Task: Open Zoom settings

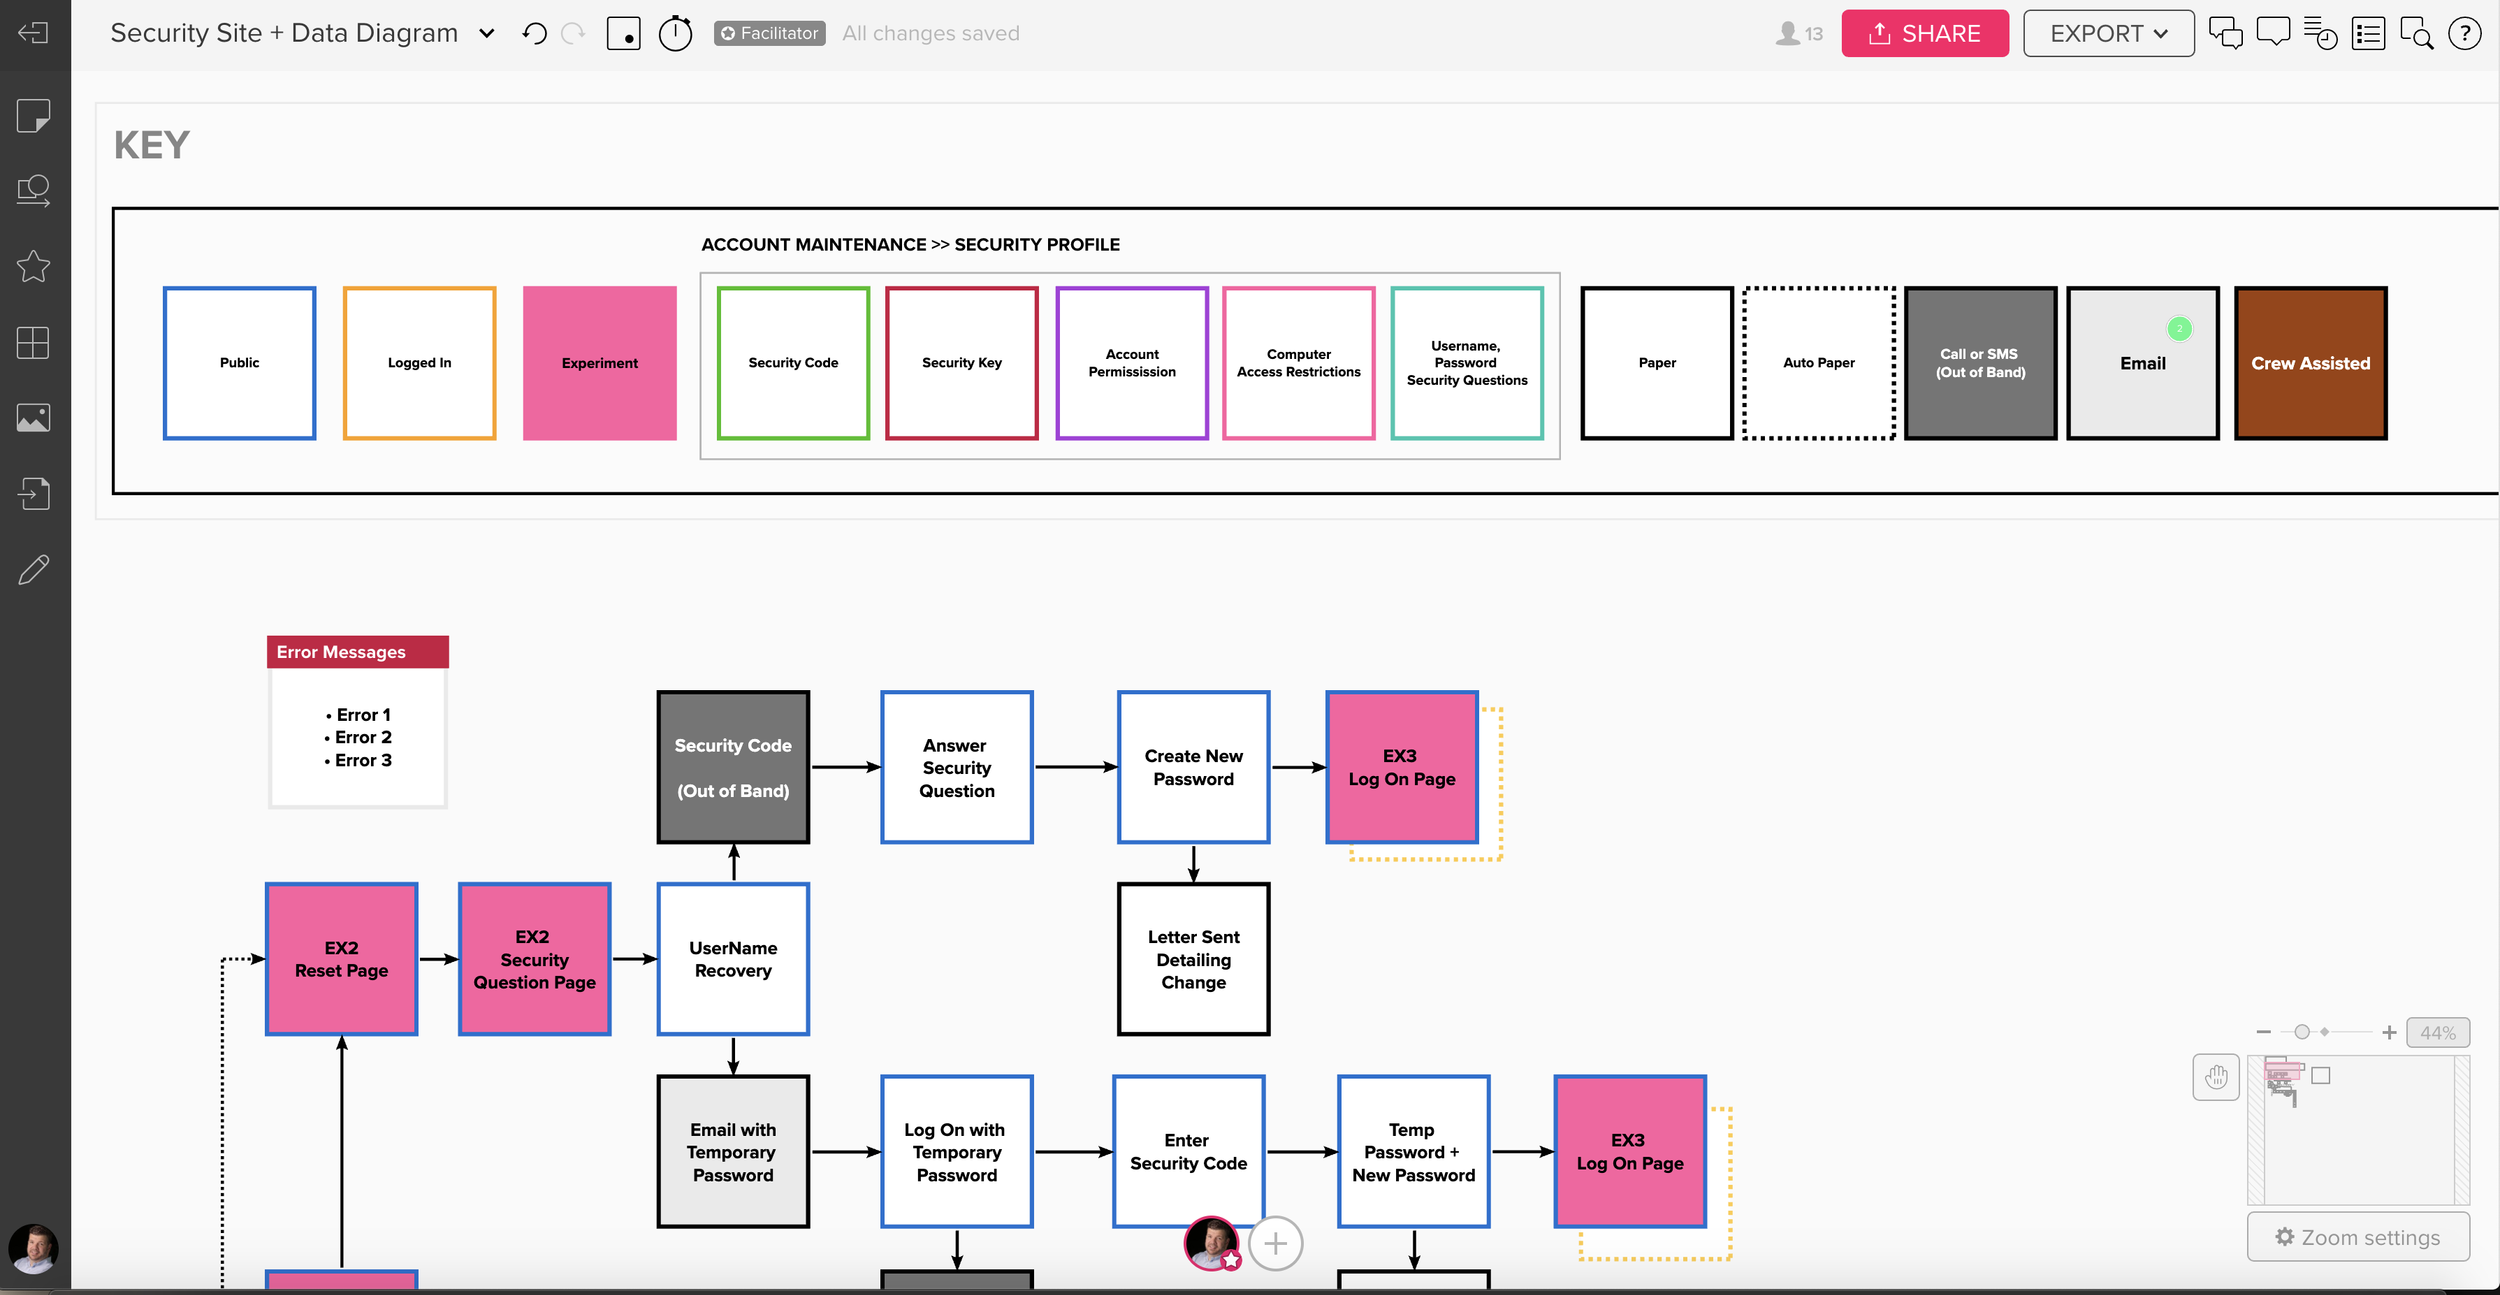Action: pos(2357,1237)
